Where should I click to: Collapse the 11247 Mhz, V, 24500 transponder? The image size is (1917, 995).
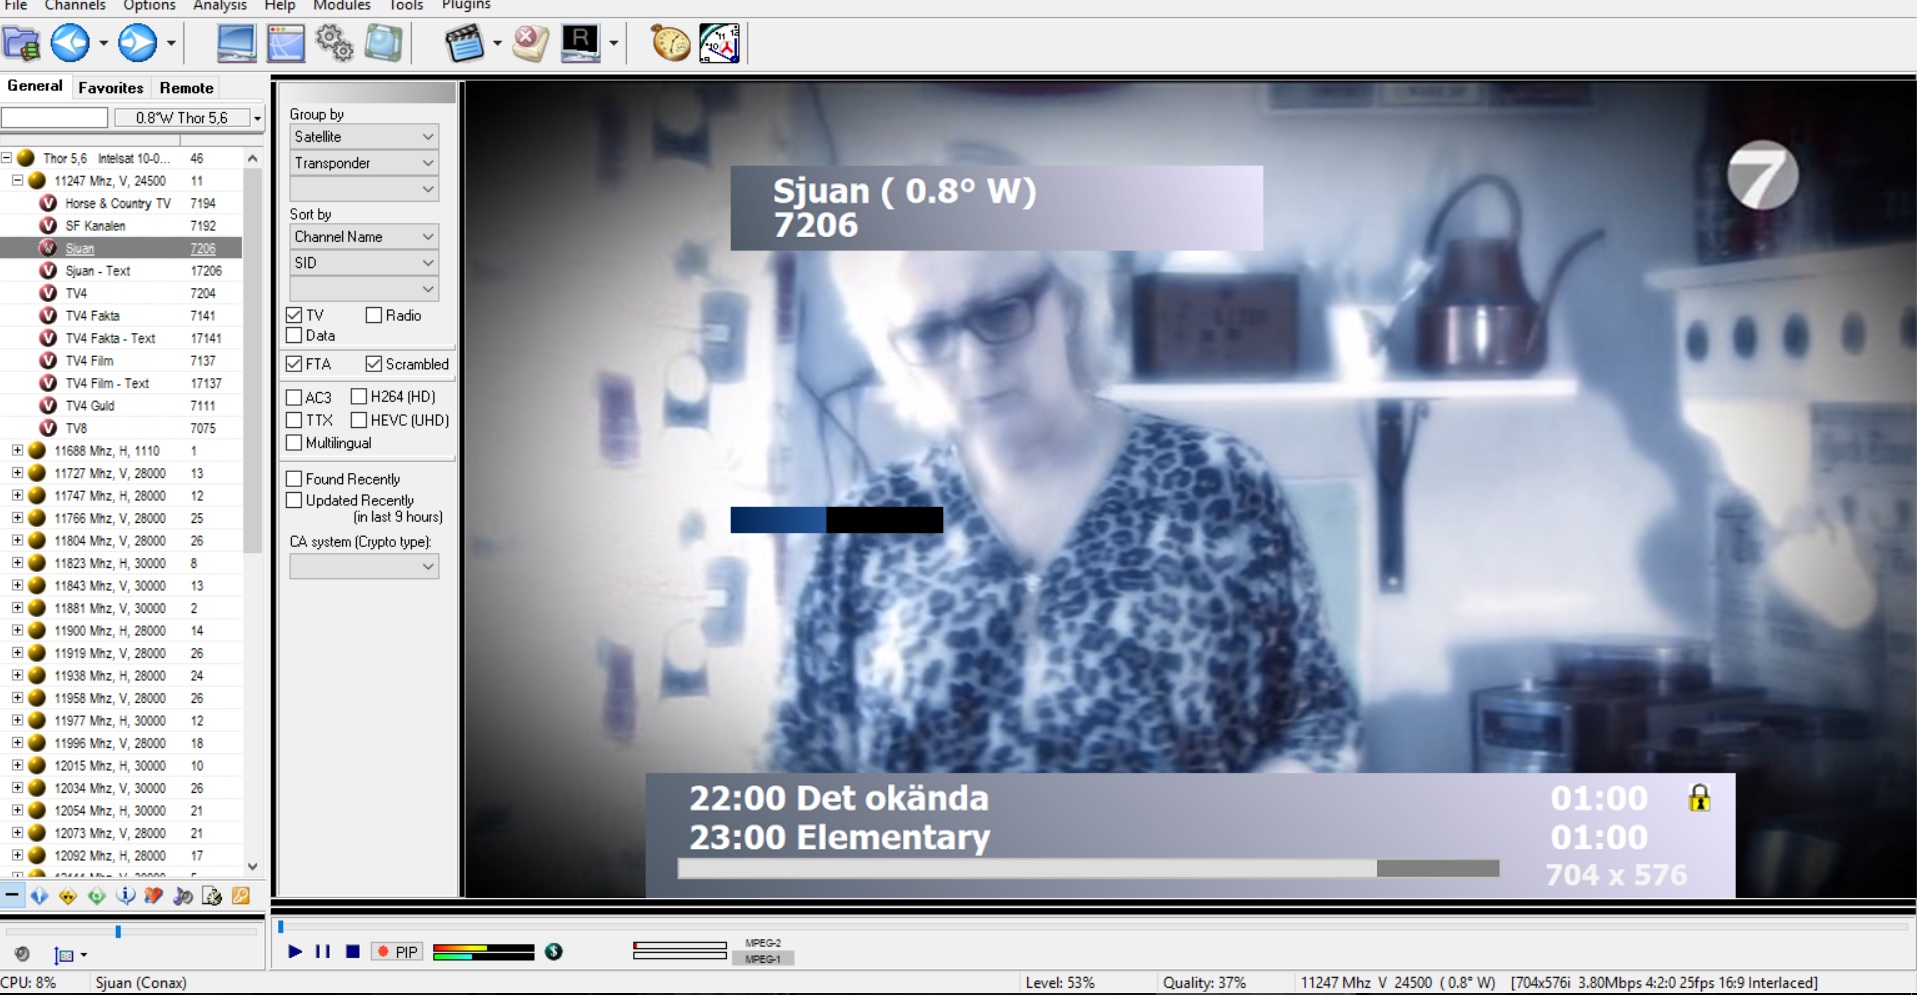click(17, 181)
